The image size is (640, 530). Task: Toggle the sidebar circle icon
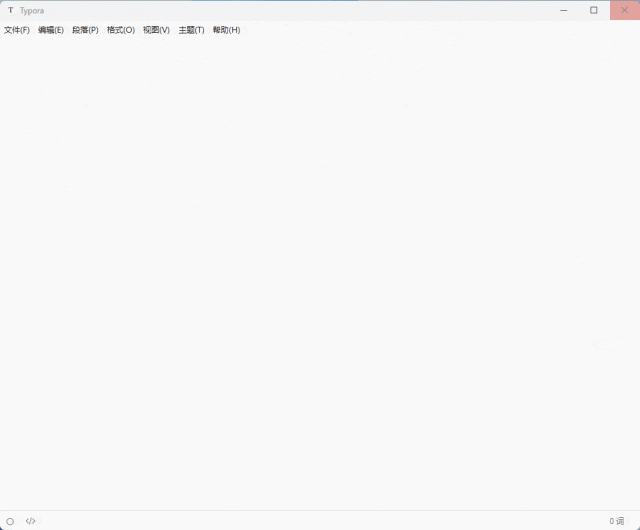[10, 521]
